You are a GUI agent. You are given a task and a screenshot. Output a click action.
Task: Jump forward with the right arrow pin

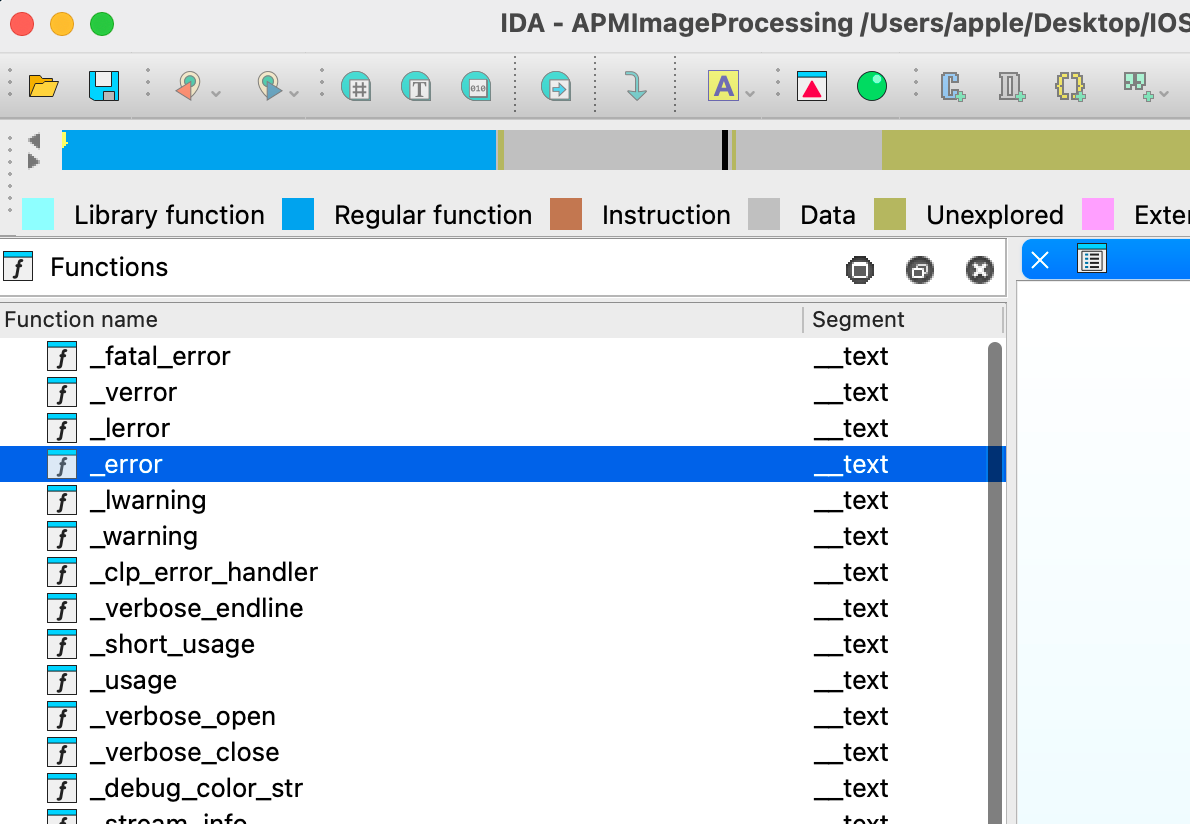click(269, 86)
